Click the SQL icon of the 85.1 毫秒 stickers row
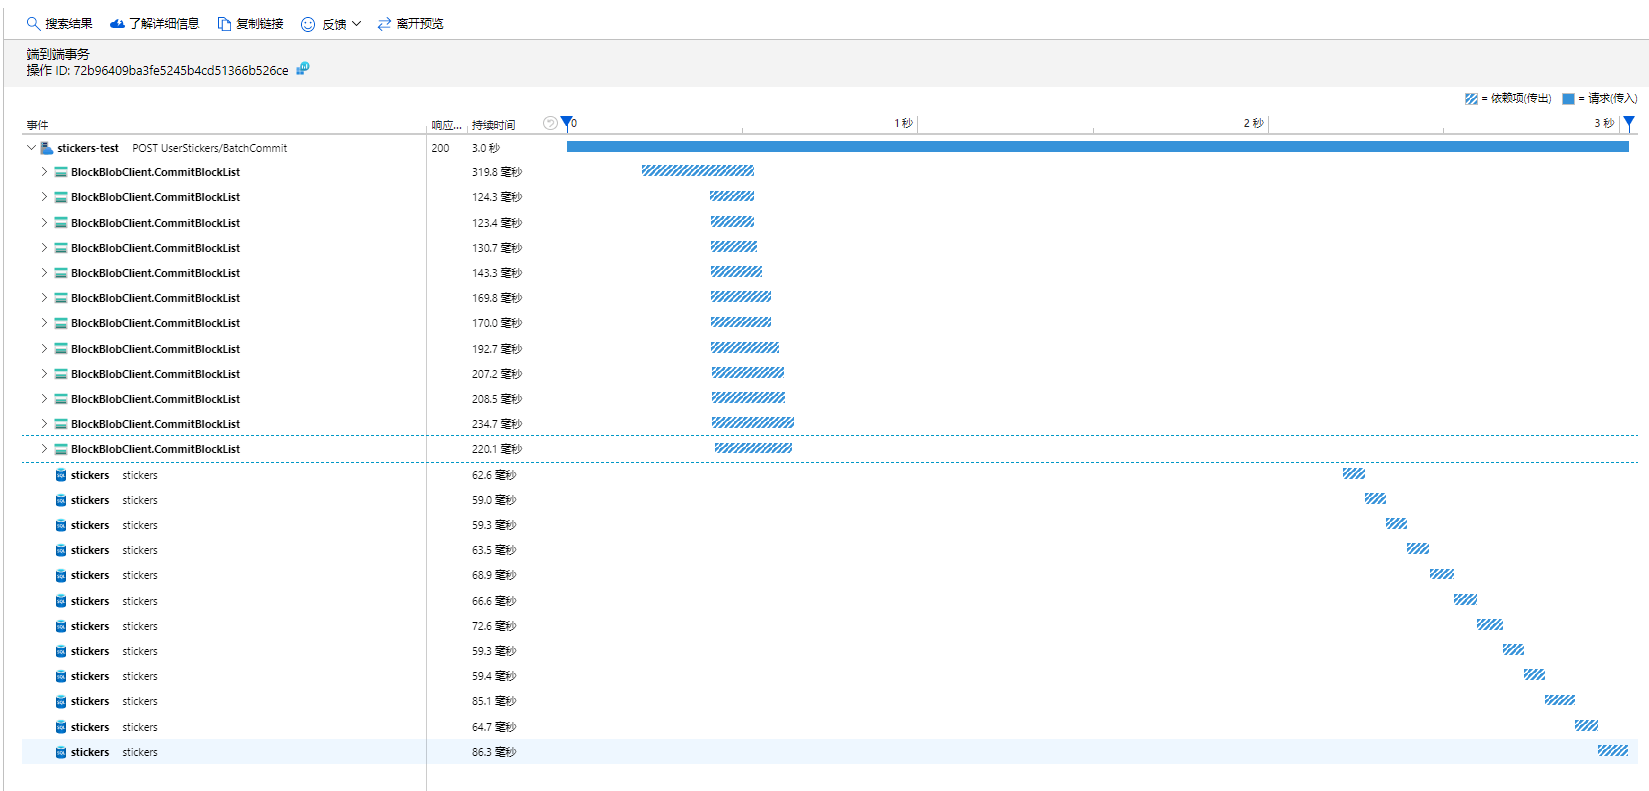This screenshot has height=791, width=1649. [61, 701]
